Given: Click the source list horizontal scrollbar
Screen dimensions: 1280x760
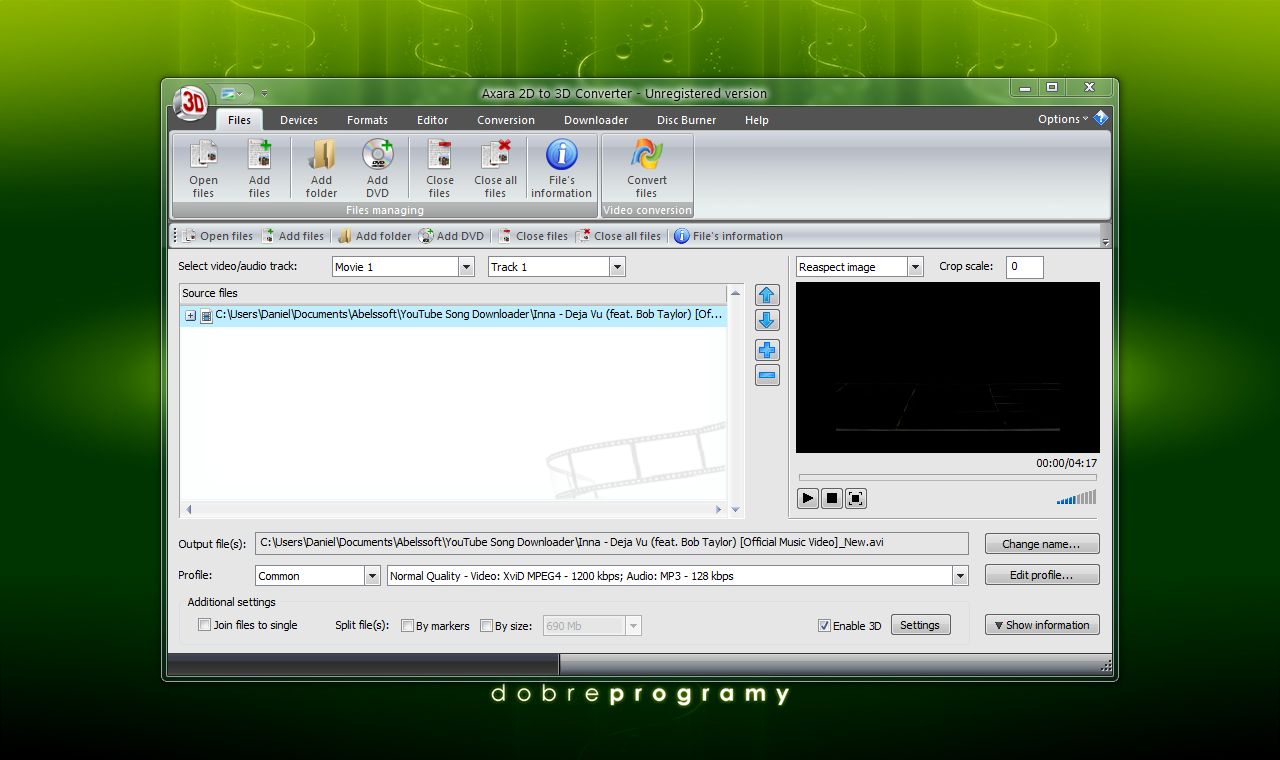Looking at the screenshot, I should pos(453,509).
